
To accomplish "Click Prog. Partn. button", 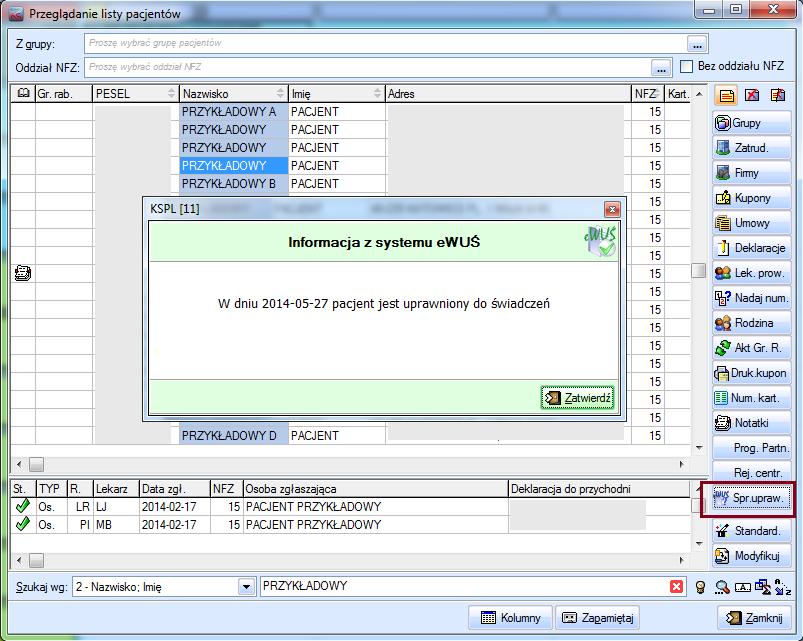I will (x=751, y=448).
